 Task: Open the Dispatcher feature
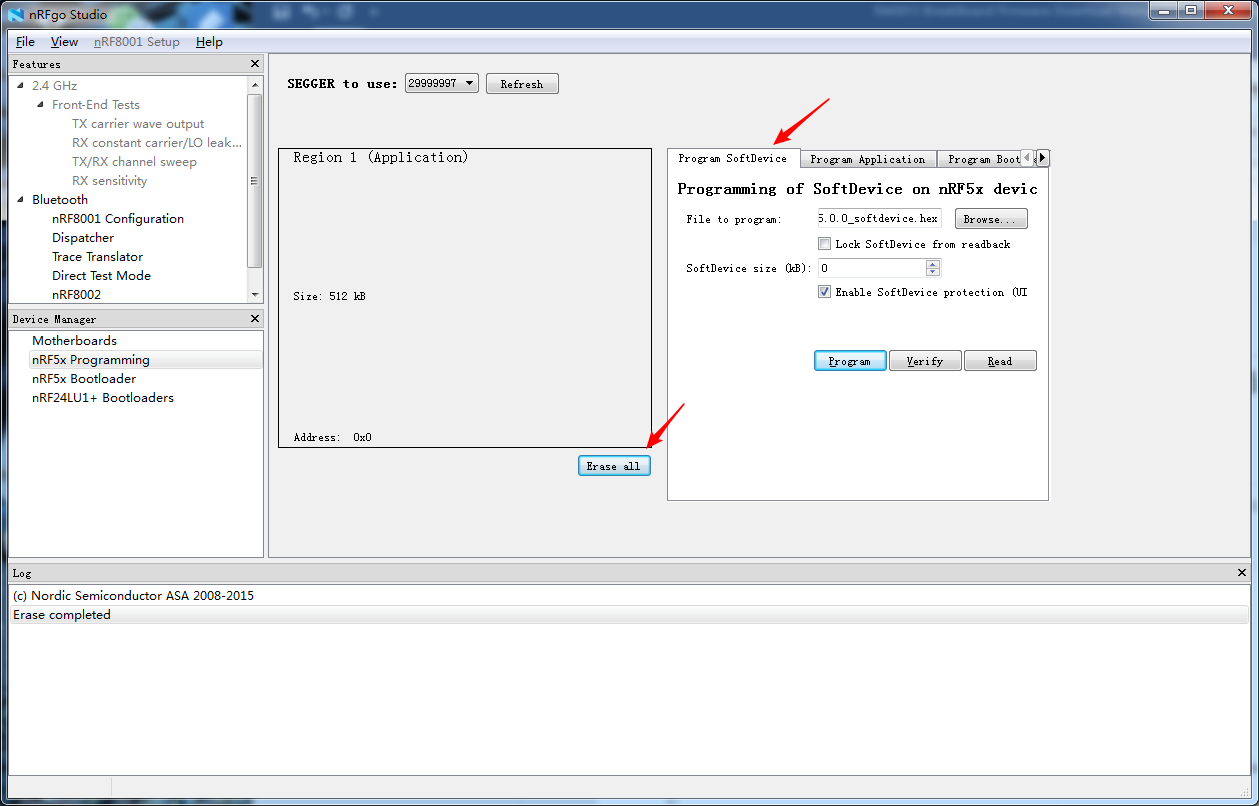(83, 238)
